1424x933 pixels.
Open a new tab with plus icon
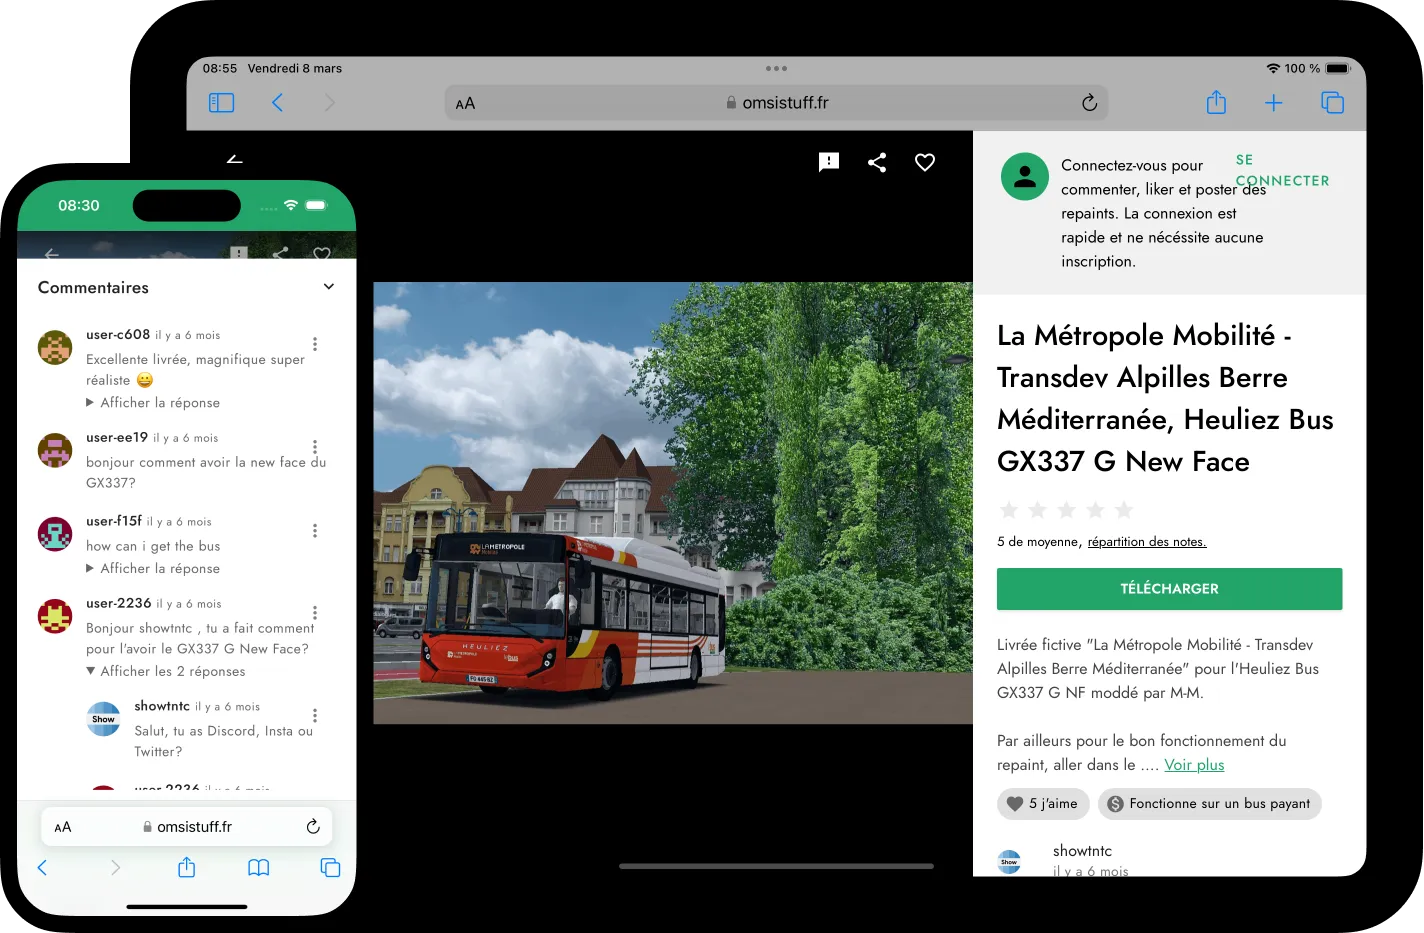[1273, 103]
